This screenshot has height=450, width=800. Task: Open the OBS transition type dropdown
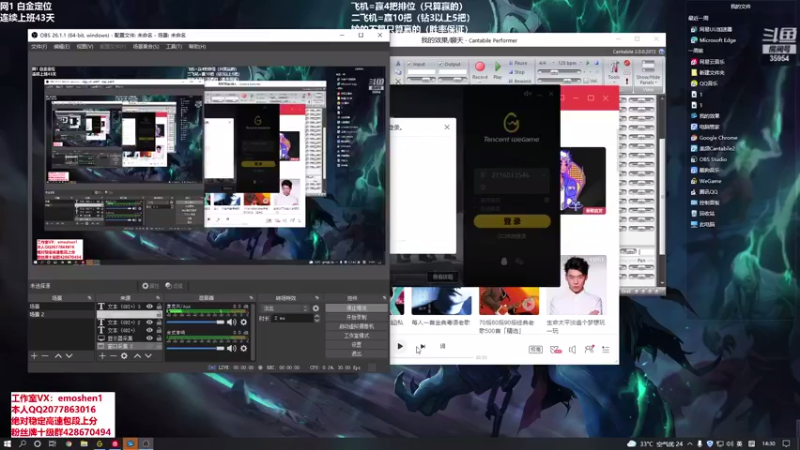pyautogui.click(x=285, y=308)
